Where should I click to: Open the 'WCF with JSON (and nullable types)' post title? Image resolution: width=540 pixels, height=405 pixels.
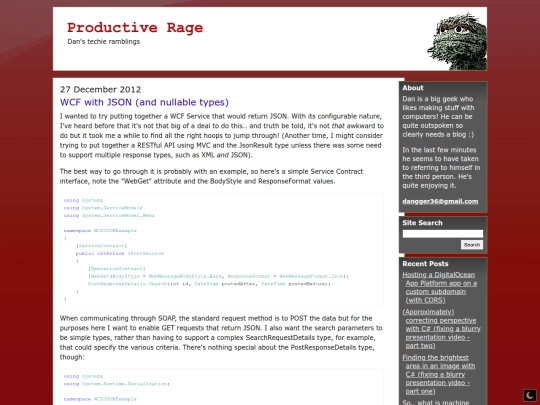144,102
